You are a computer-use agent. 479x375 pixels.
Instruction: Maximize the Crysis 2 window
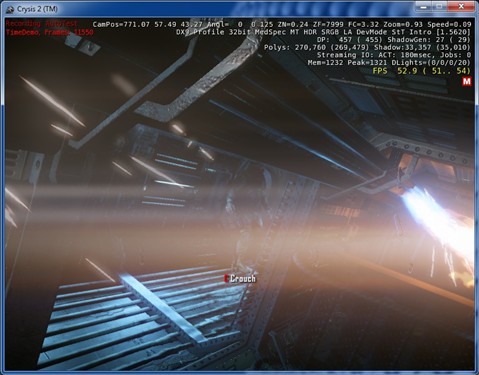439,6
